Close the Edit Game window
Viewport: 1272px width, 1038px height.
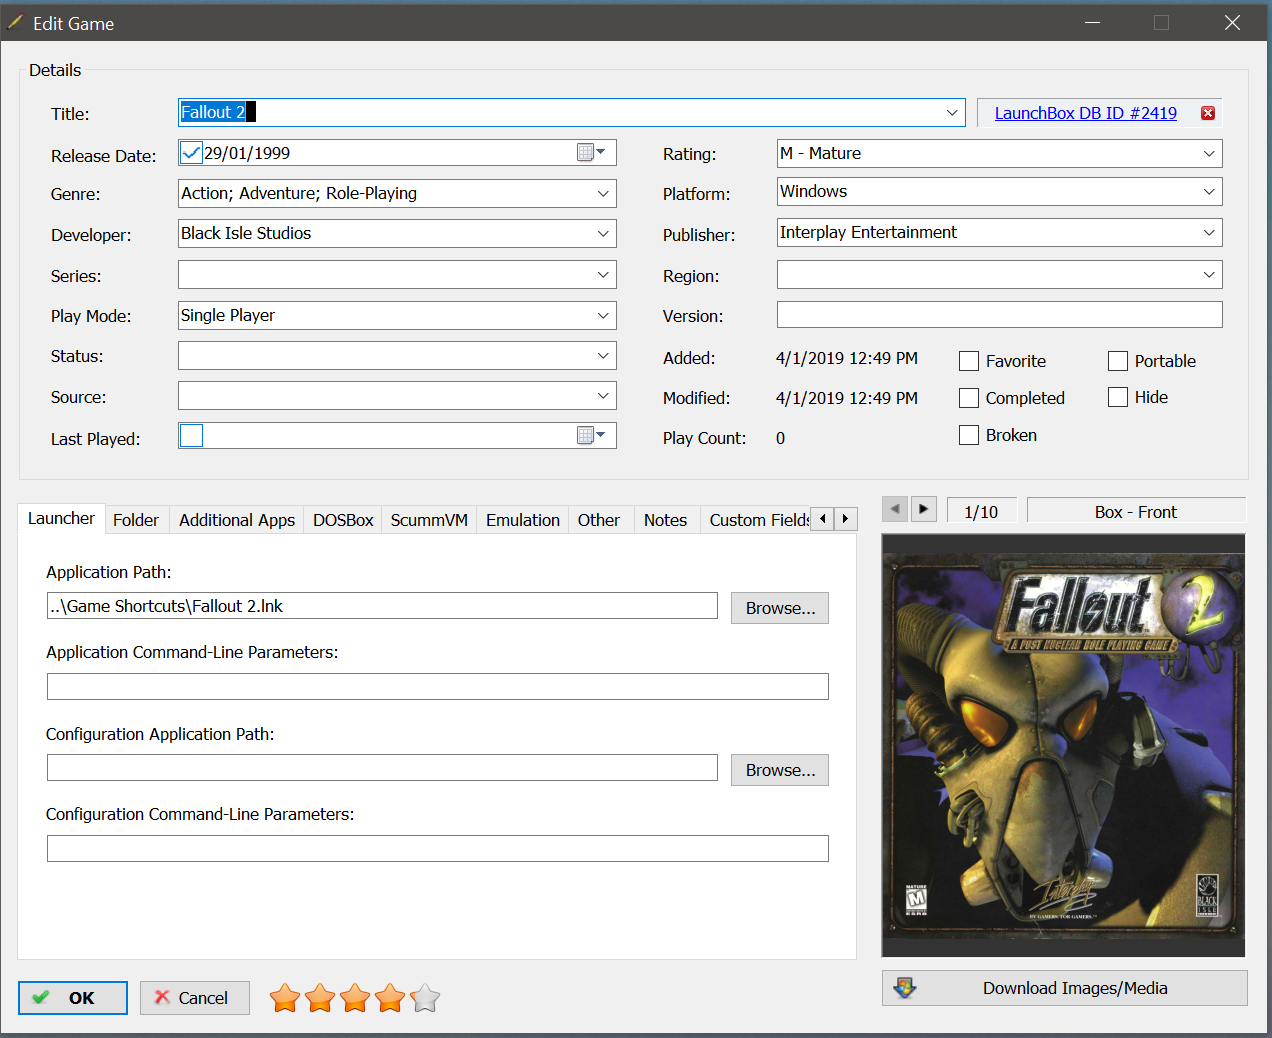point(1232,22)
